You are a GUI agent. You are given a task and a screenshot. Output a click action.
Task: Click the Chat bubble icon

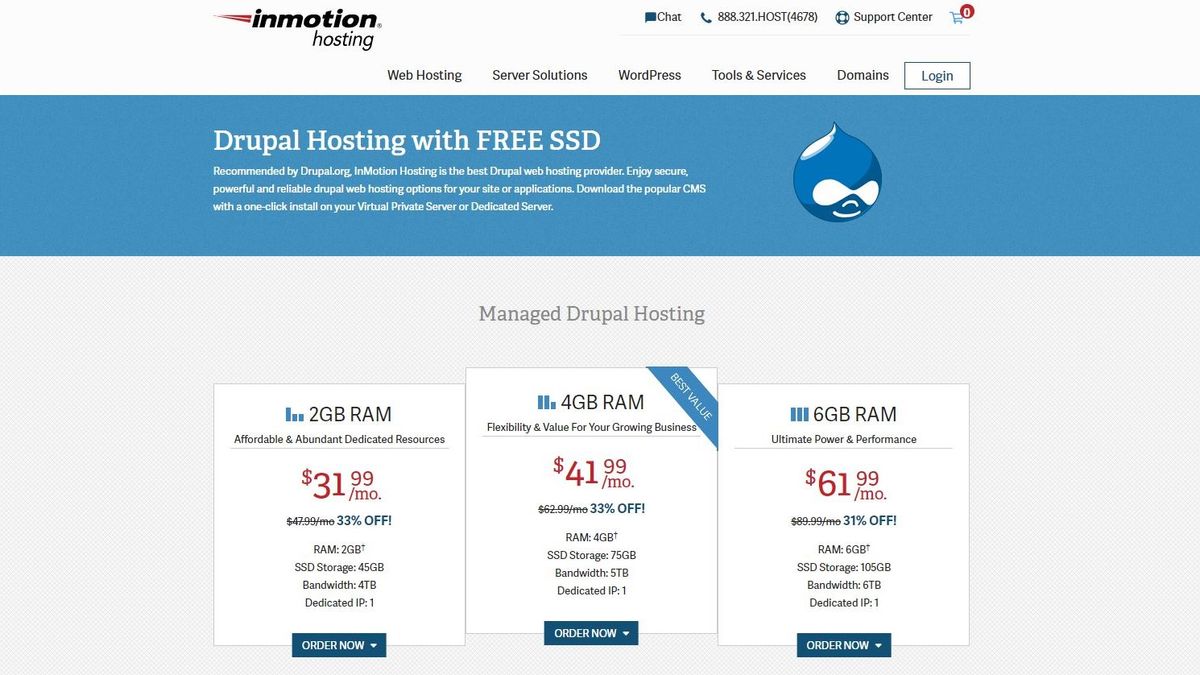click(650, 16)
